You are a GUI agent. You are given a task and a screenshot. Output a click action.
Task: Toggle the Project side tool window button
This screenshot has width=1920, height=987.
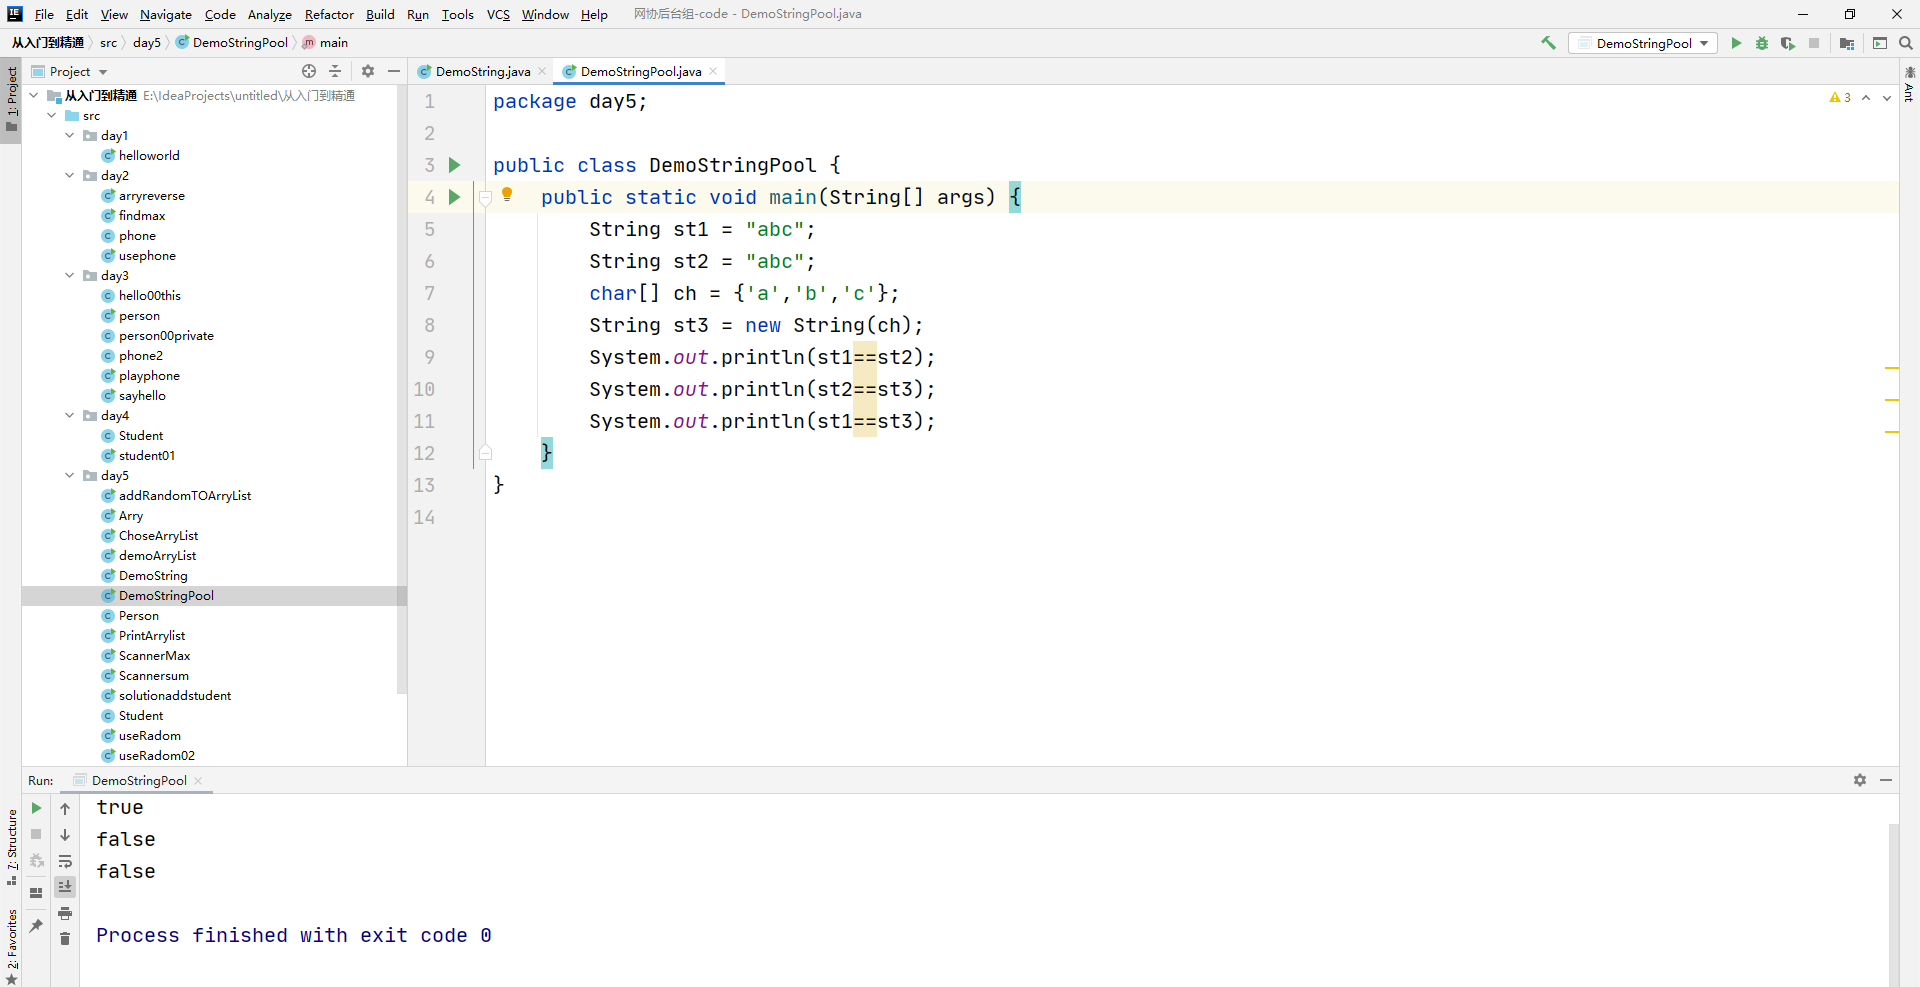tap(11, 100)
